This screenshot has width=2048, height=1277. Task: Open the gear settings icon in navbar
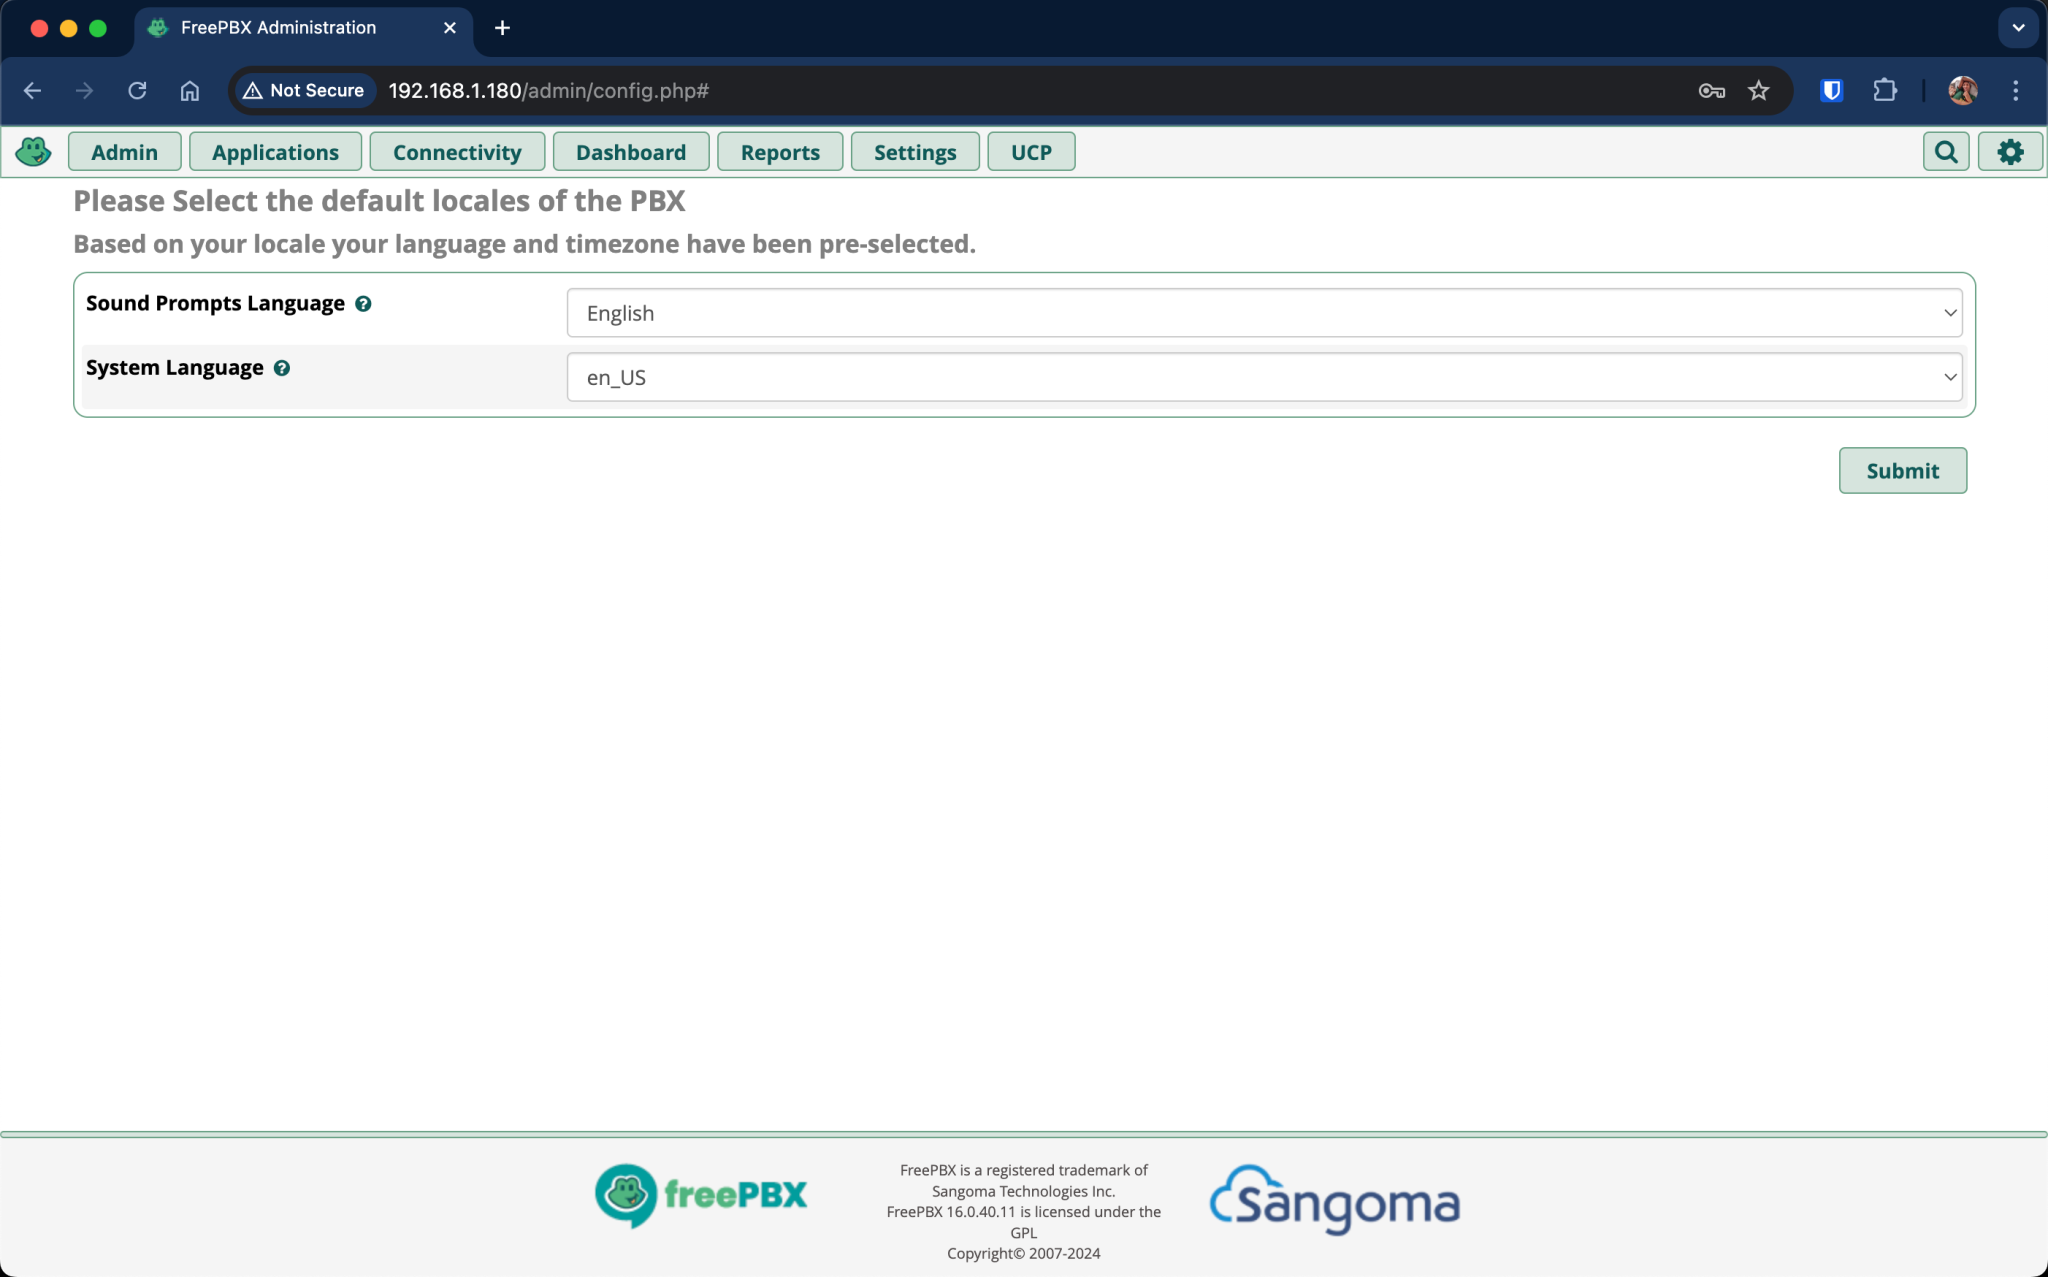pyautogui.click(x=2010, y=151)
